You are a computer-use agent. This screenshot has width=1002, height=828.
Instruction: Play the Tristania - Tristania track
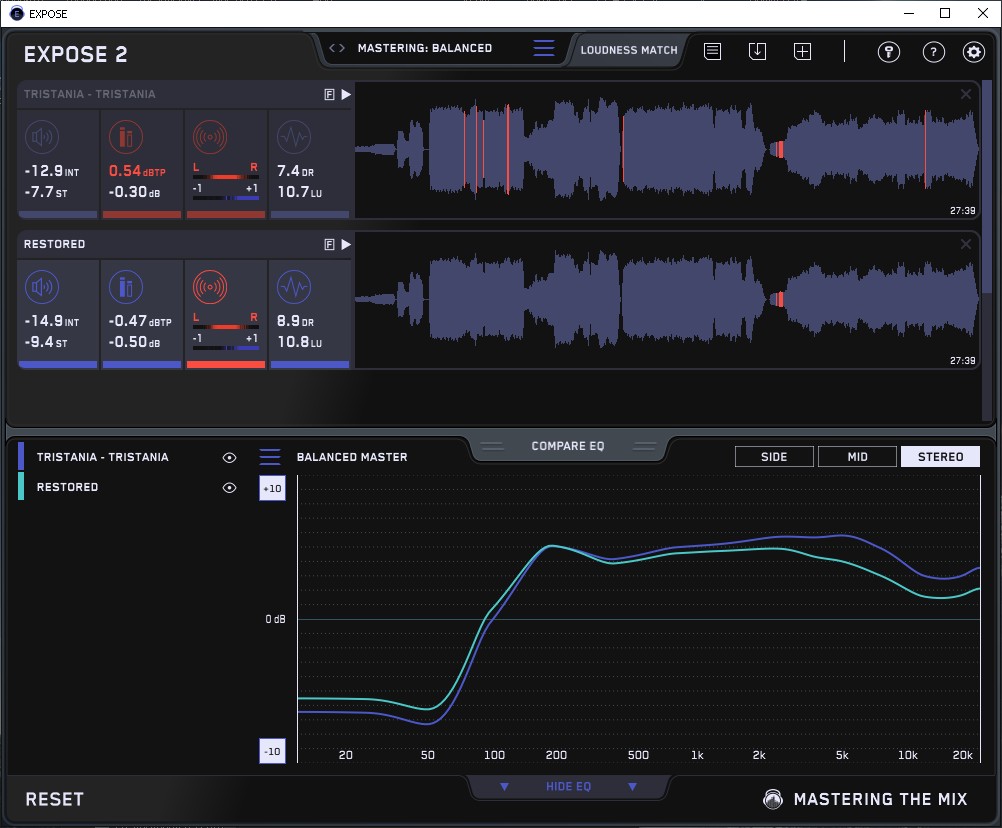pyautogui.click(x=346, y=94)
